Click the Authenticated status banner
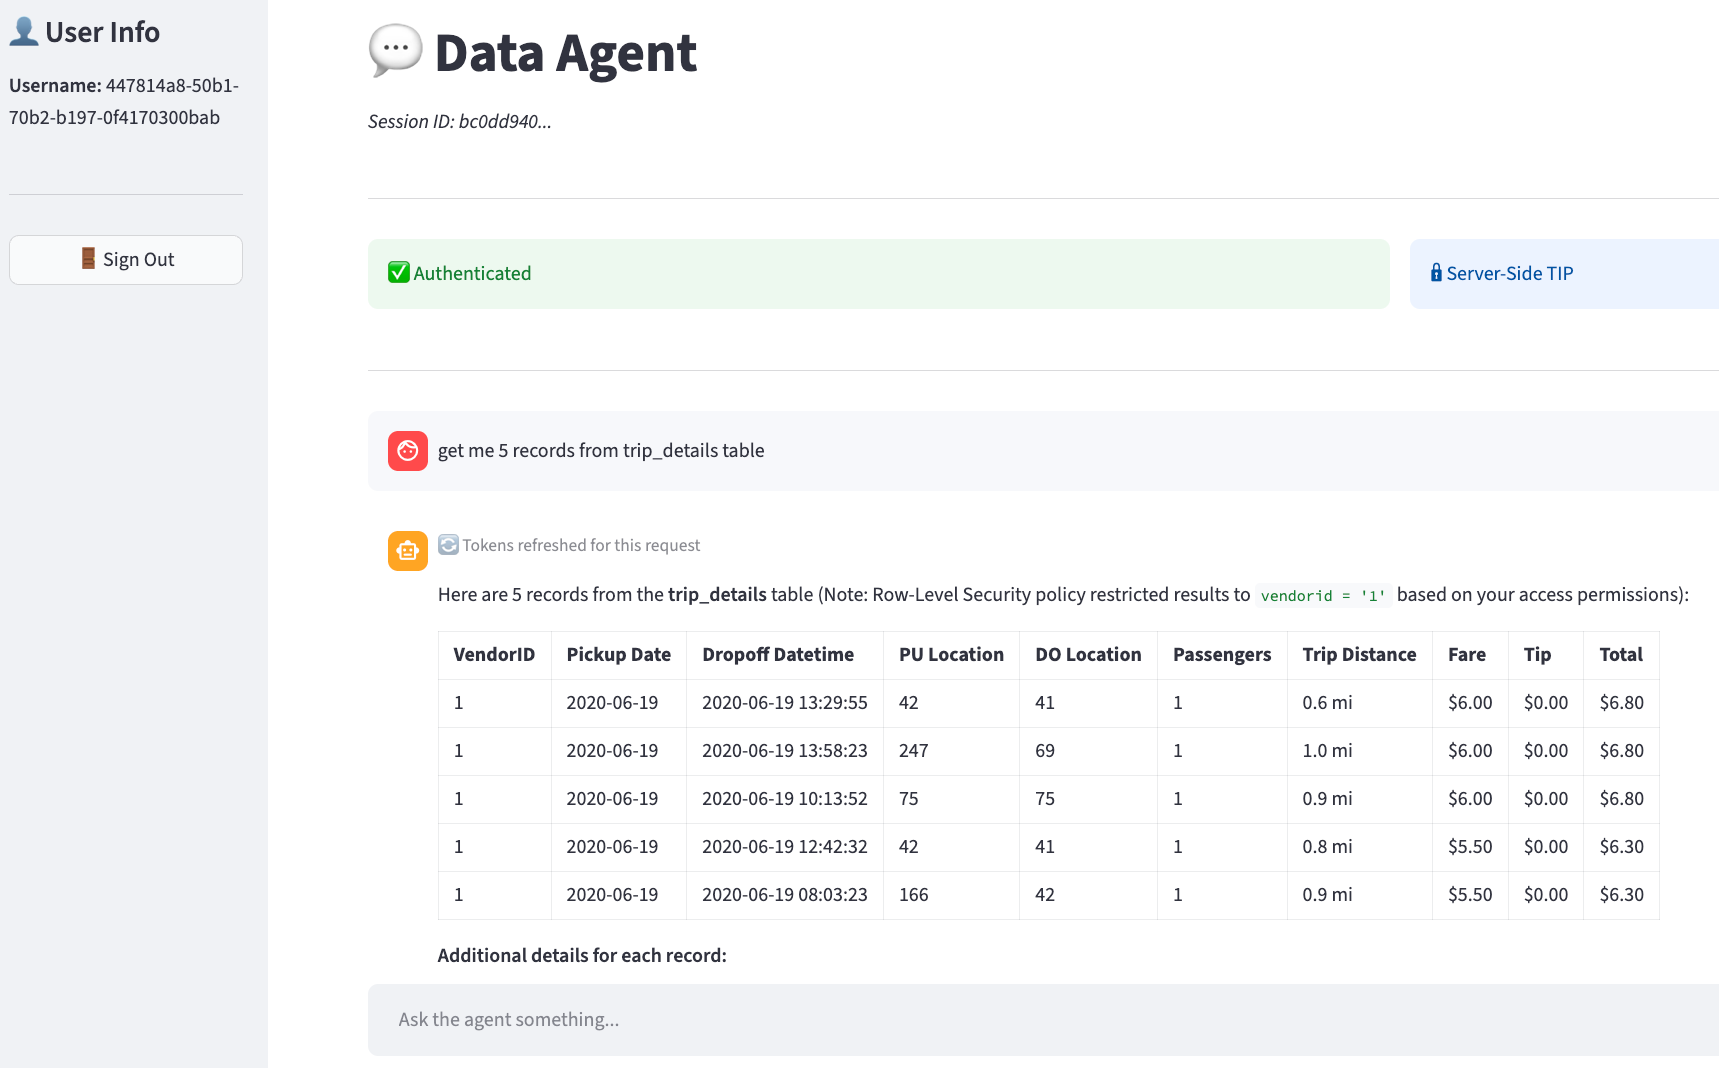 coord(879,274)
